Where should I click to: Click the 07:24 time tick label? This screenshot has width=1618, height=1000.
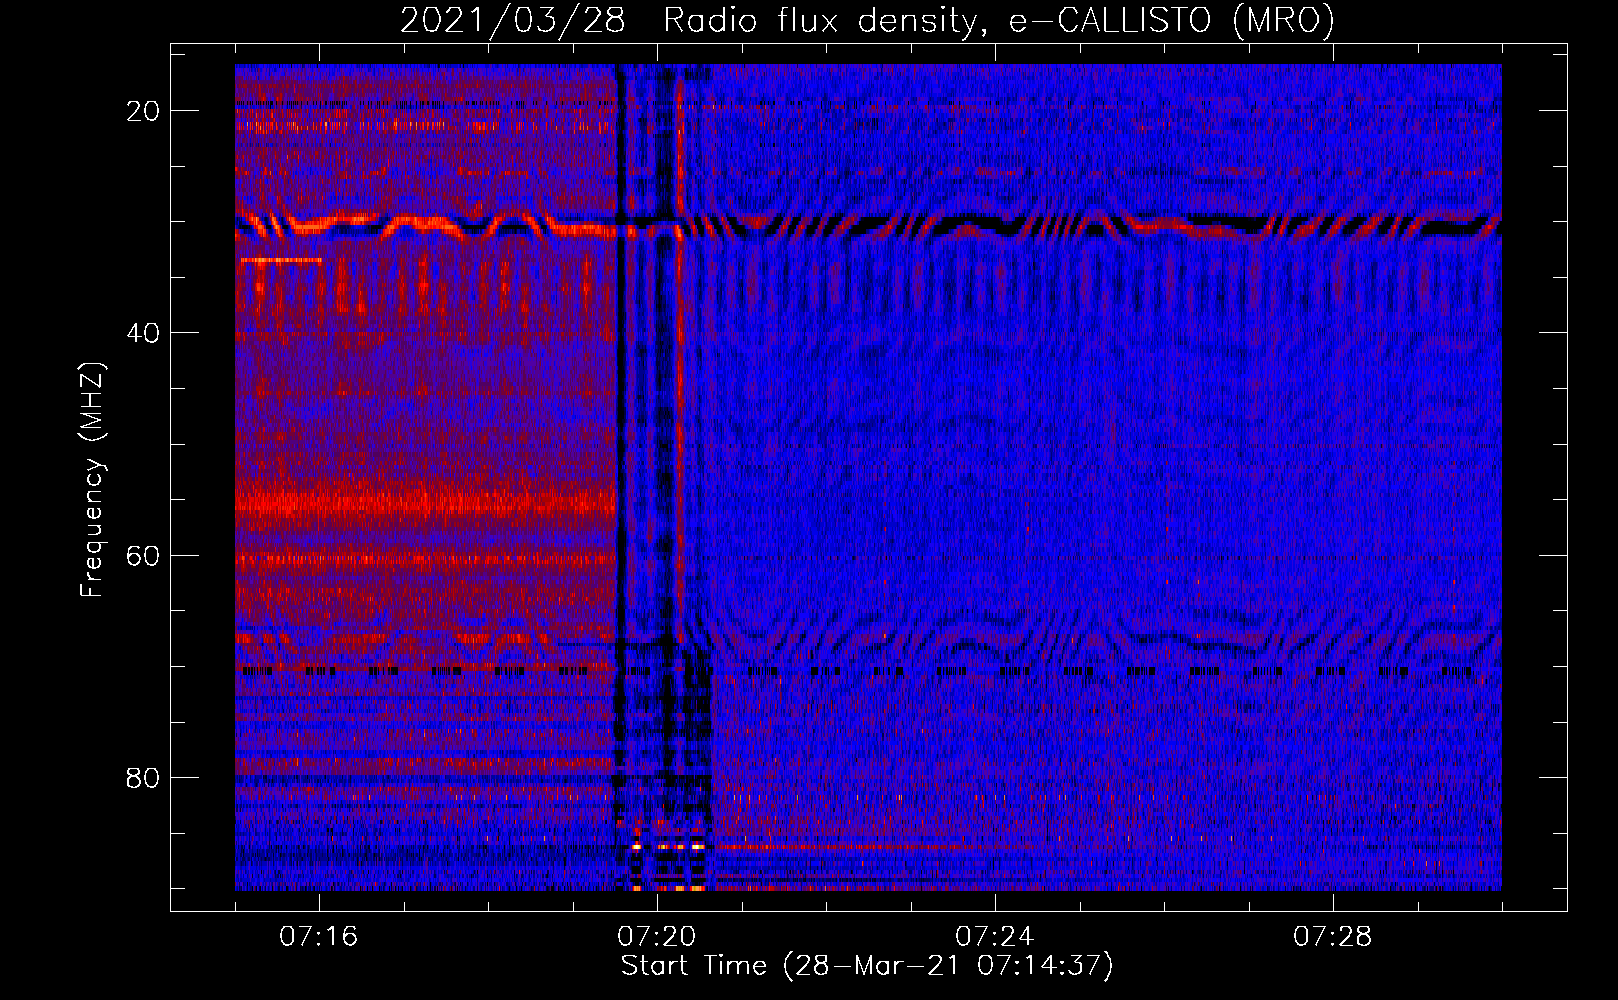pos(995,937)
